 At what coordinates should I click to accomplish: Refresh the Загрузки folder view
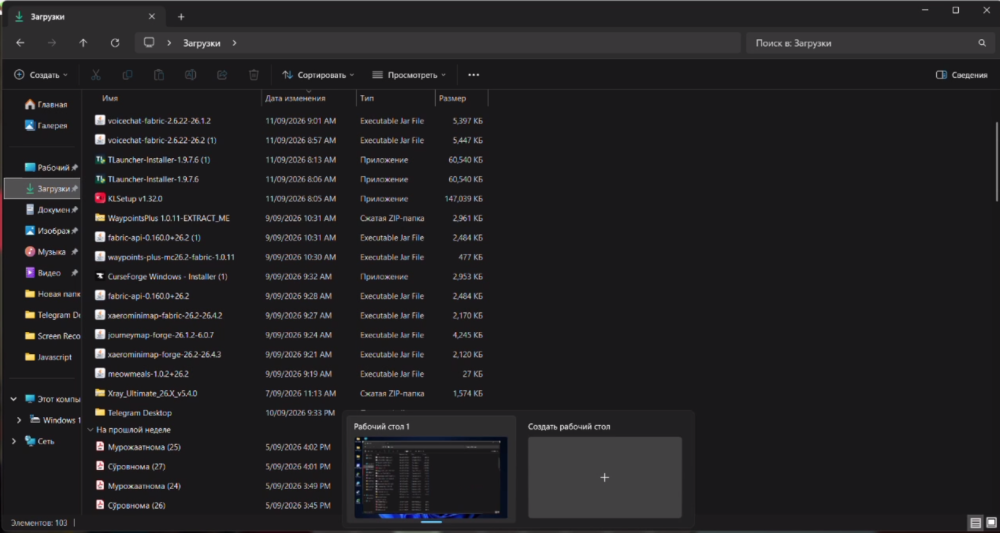[115, 43]
